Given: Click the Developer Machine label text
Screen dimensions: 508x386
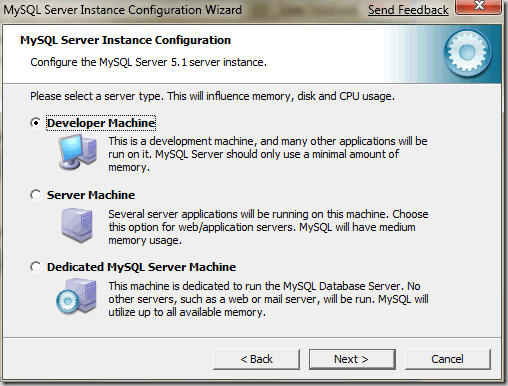Looking at the screenshot, I should (101, 123).
